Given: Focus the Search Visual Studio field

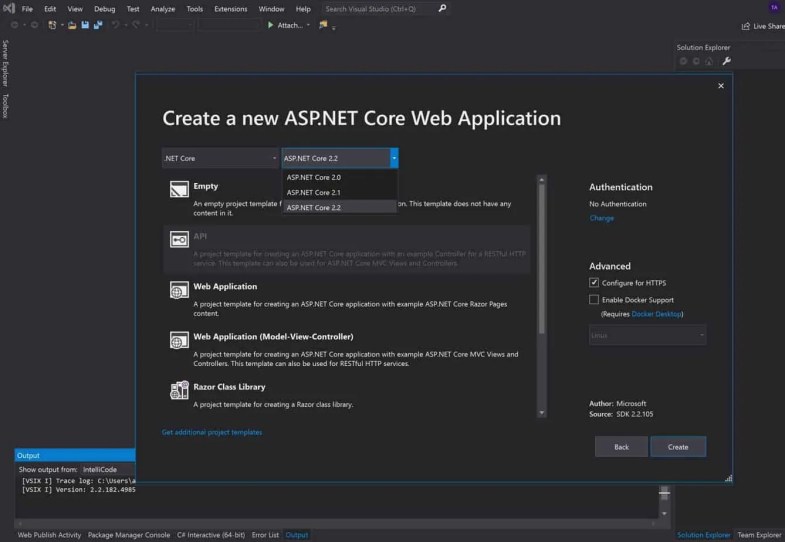Looking at the screenshot, I should click(x=378, y=9).
